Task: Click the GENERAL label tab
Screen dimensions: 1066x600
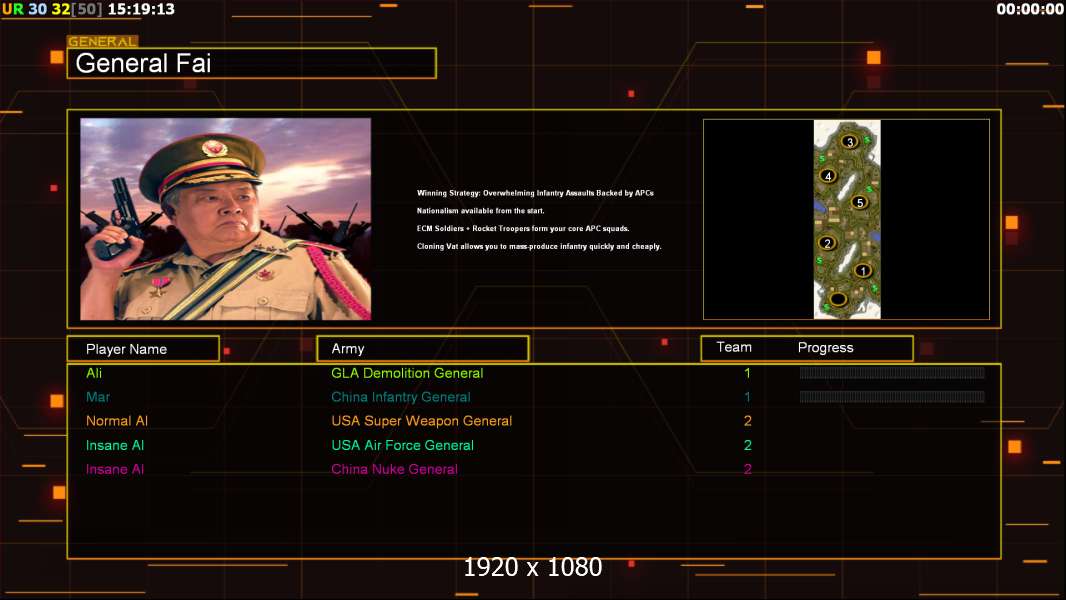Action: pyautogui.click(x=103, y=41)
